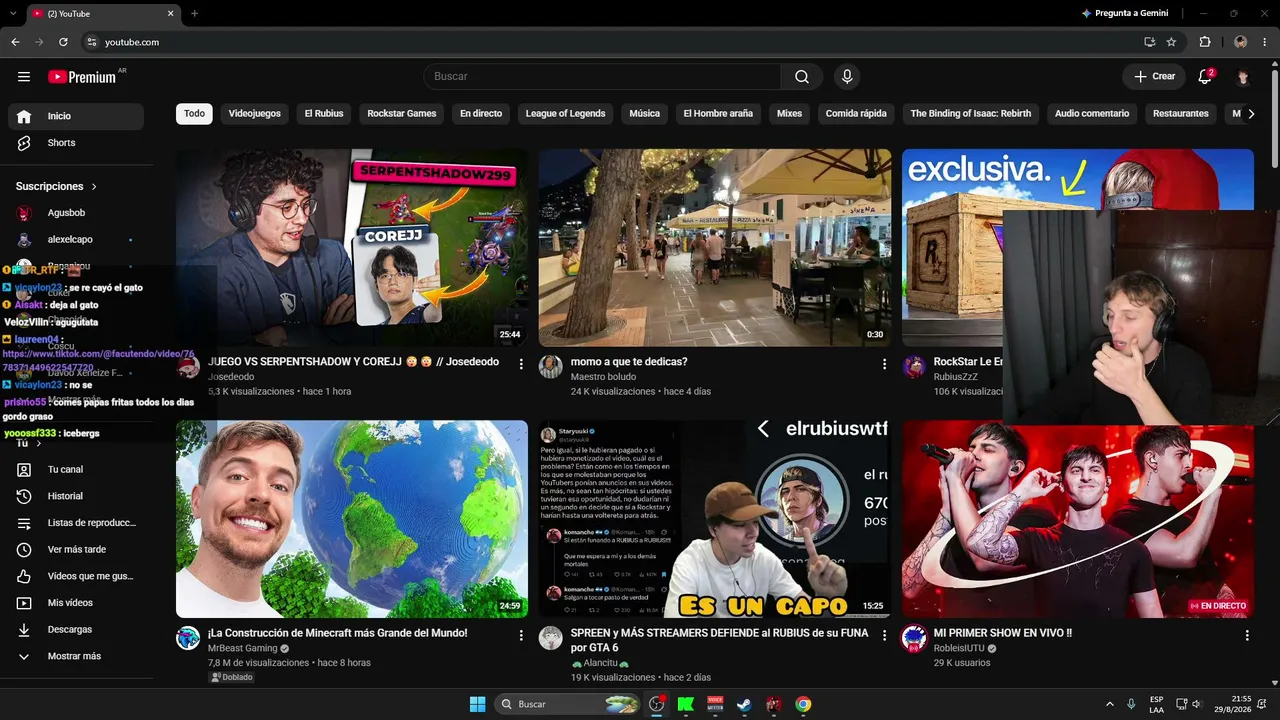The width and height of the screenshot is (1280, 720).
Task: Open the alexelcapo subscription
Action: tap(76, 240)
